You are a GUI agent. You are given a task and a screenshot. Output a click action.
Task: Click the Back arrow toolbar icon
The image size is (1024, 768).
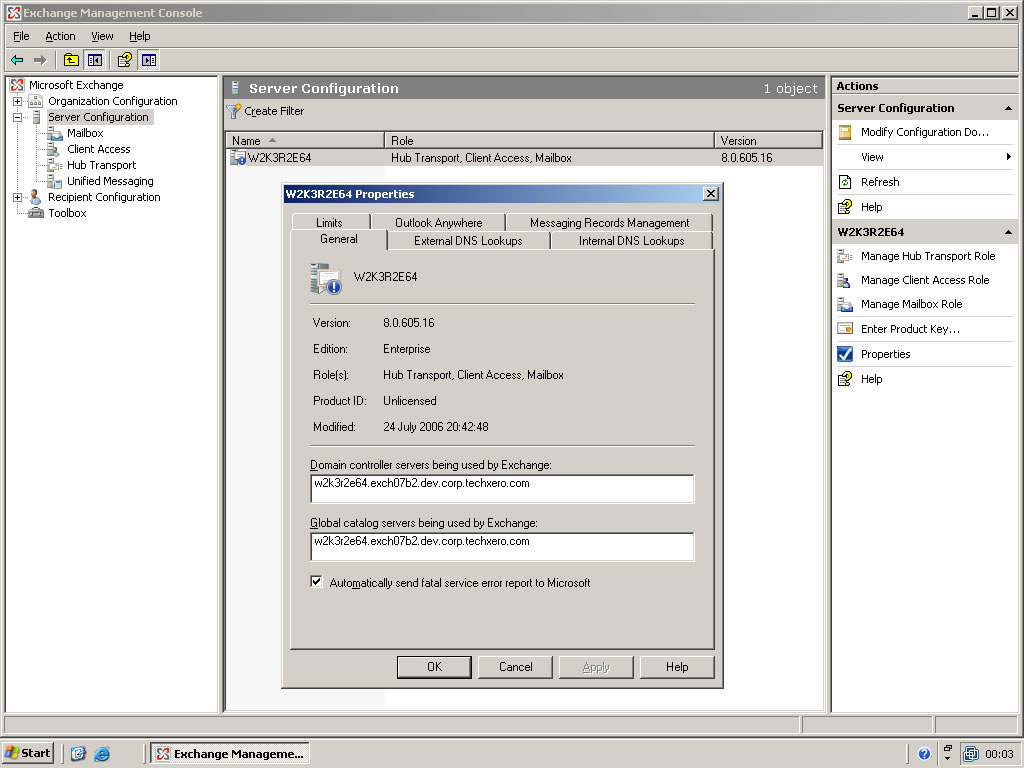(x=17, y=60)
